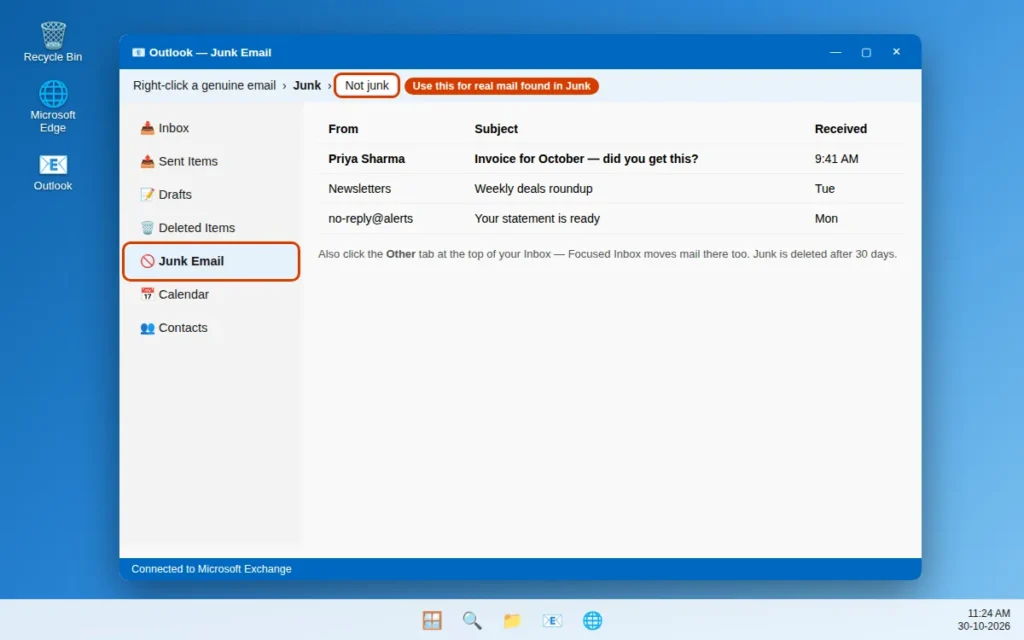Open the 'Your statement is ready' email

537,219
